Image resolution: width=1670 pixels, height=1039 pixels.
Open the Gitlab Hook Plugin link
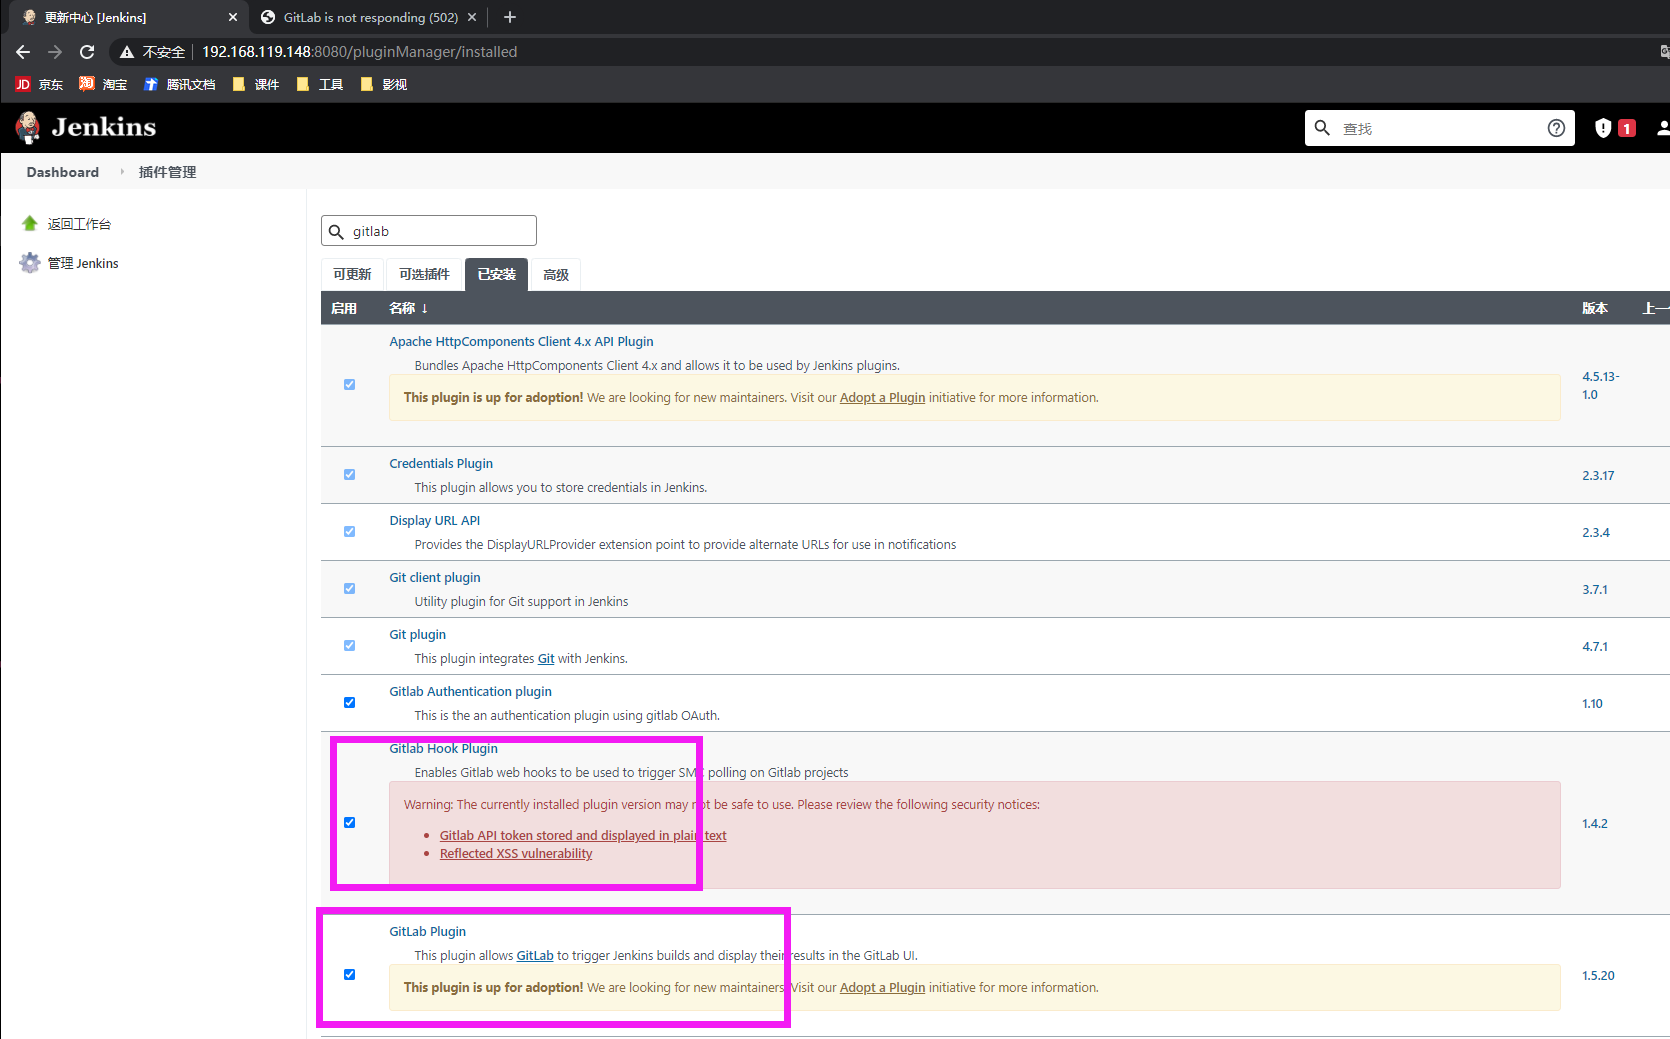coord(443,749)
